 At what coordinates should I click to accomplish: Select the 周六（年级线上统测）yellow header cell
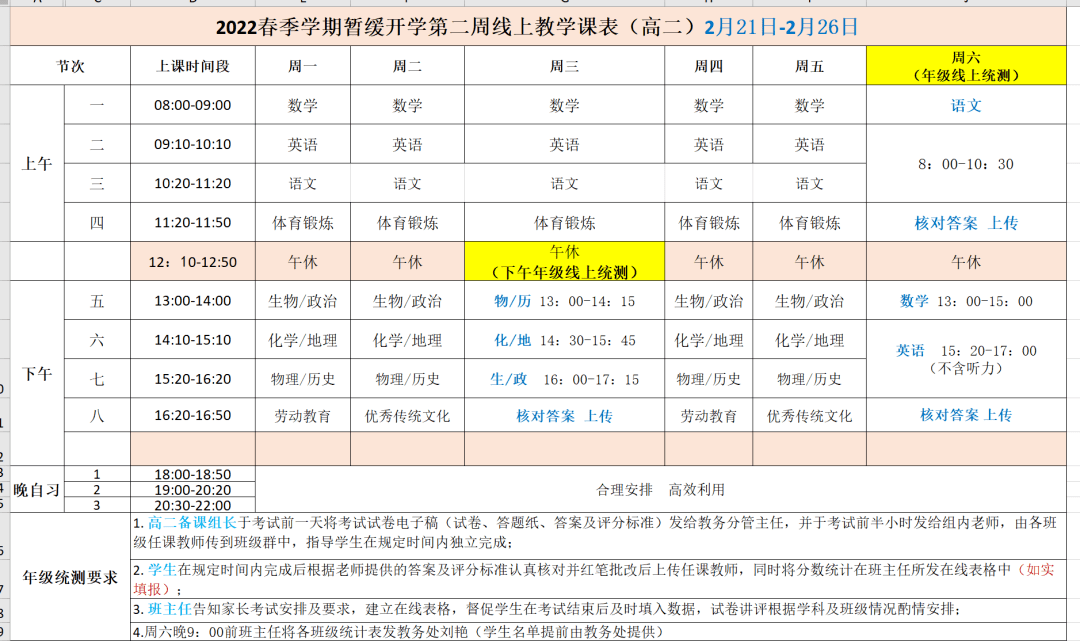pyautogui.click(x=964, y=63)
